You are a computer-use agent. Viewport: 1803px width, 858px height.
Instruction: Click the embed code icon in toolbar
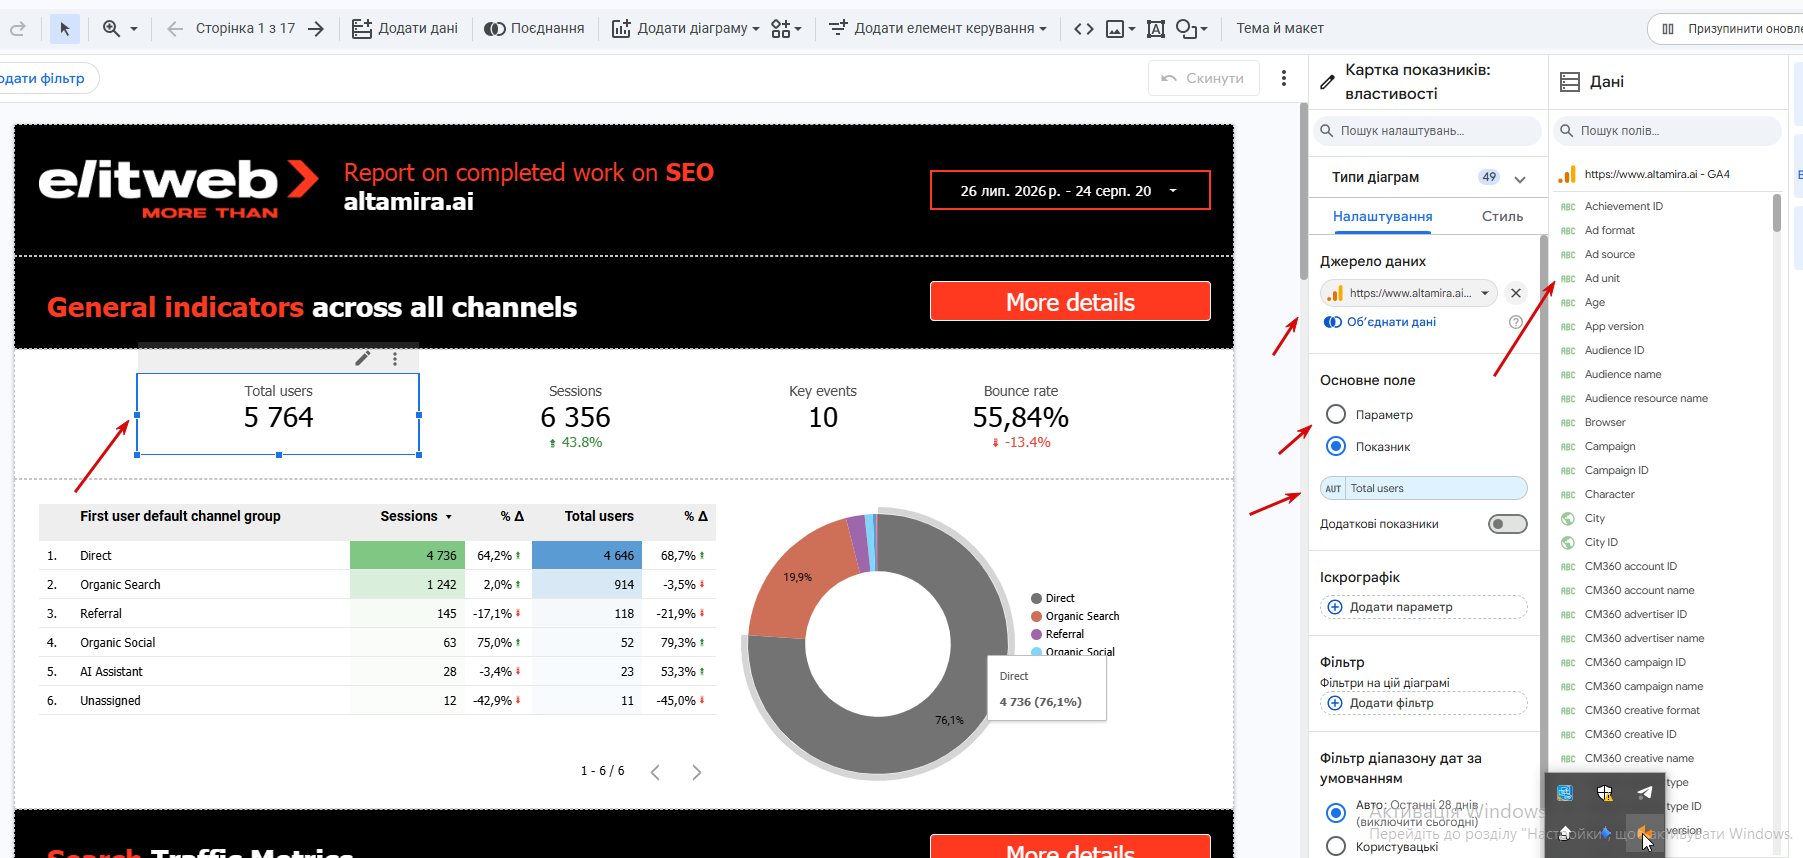[x=1084, y=29]
